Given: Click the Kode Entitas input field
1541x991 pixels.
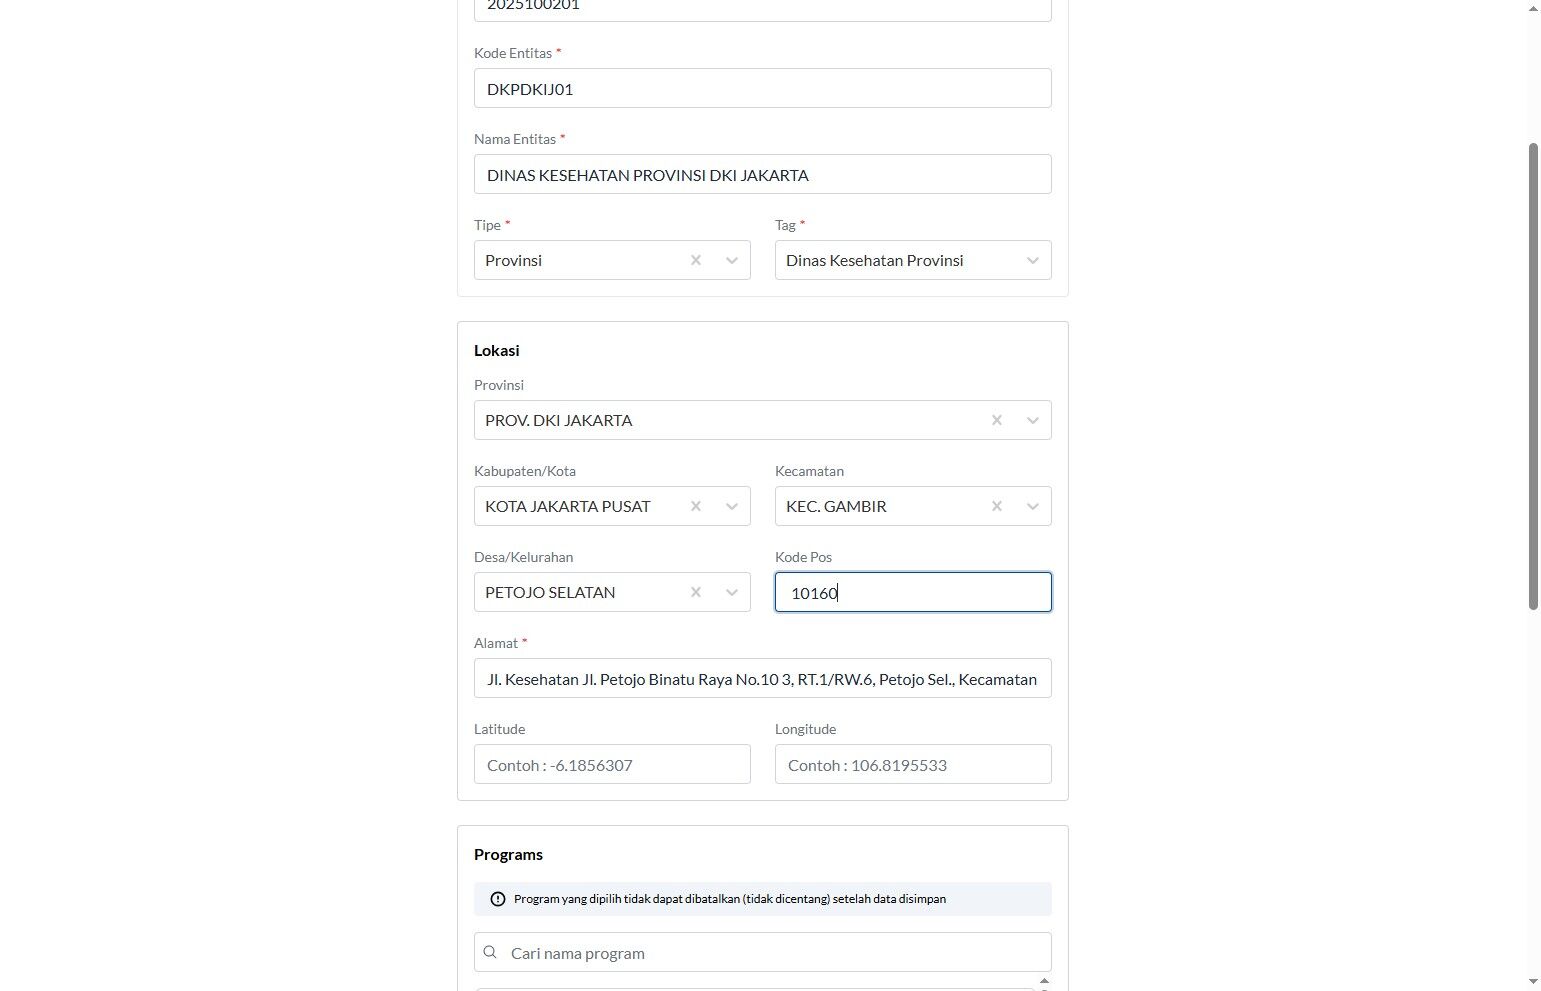Looking at the screenshot, I should pos(762,88).
